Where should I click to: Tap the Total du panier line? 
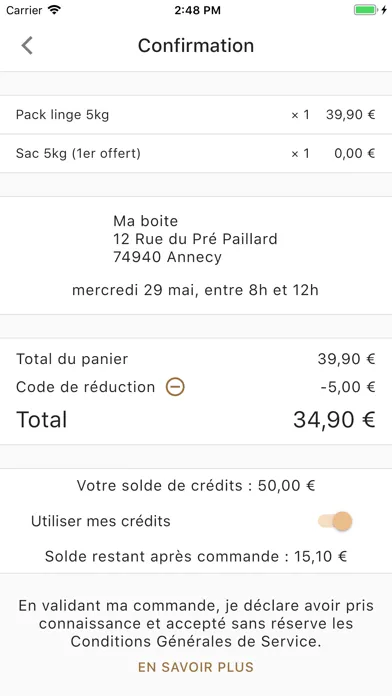pyautogui.click(x=196, y=359)
